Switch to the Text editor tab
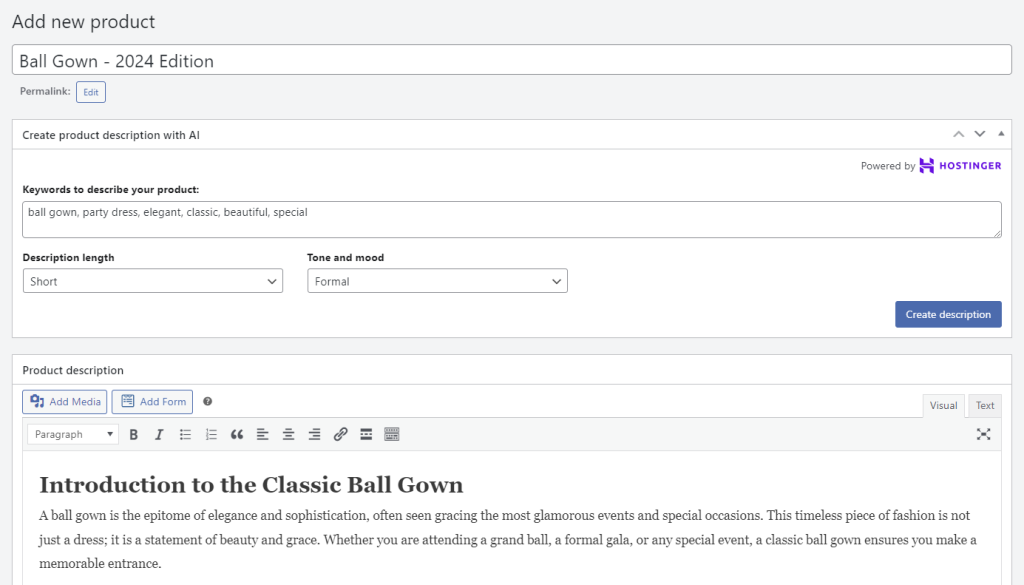Viewport: 1024px width, 585px height. [x=984, y=405]
